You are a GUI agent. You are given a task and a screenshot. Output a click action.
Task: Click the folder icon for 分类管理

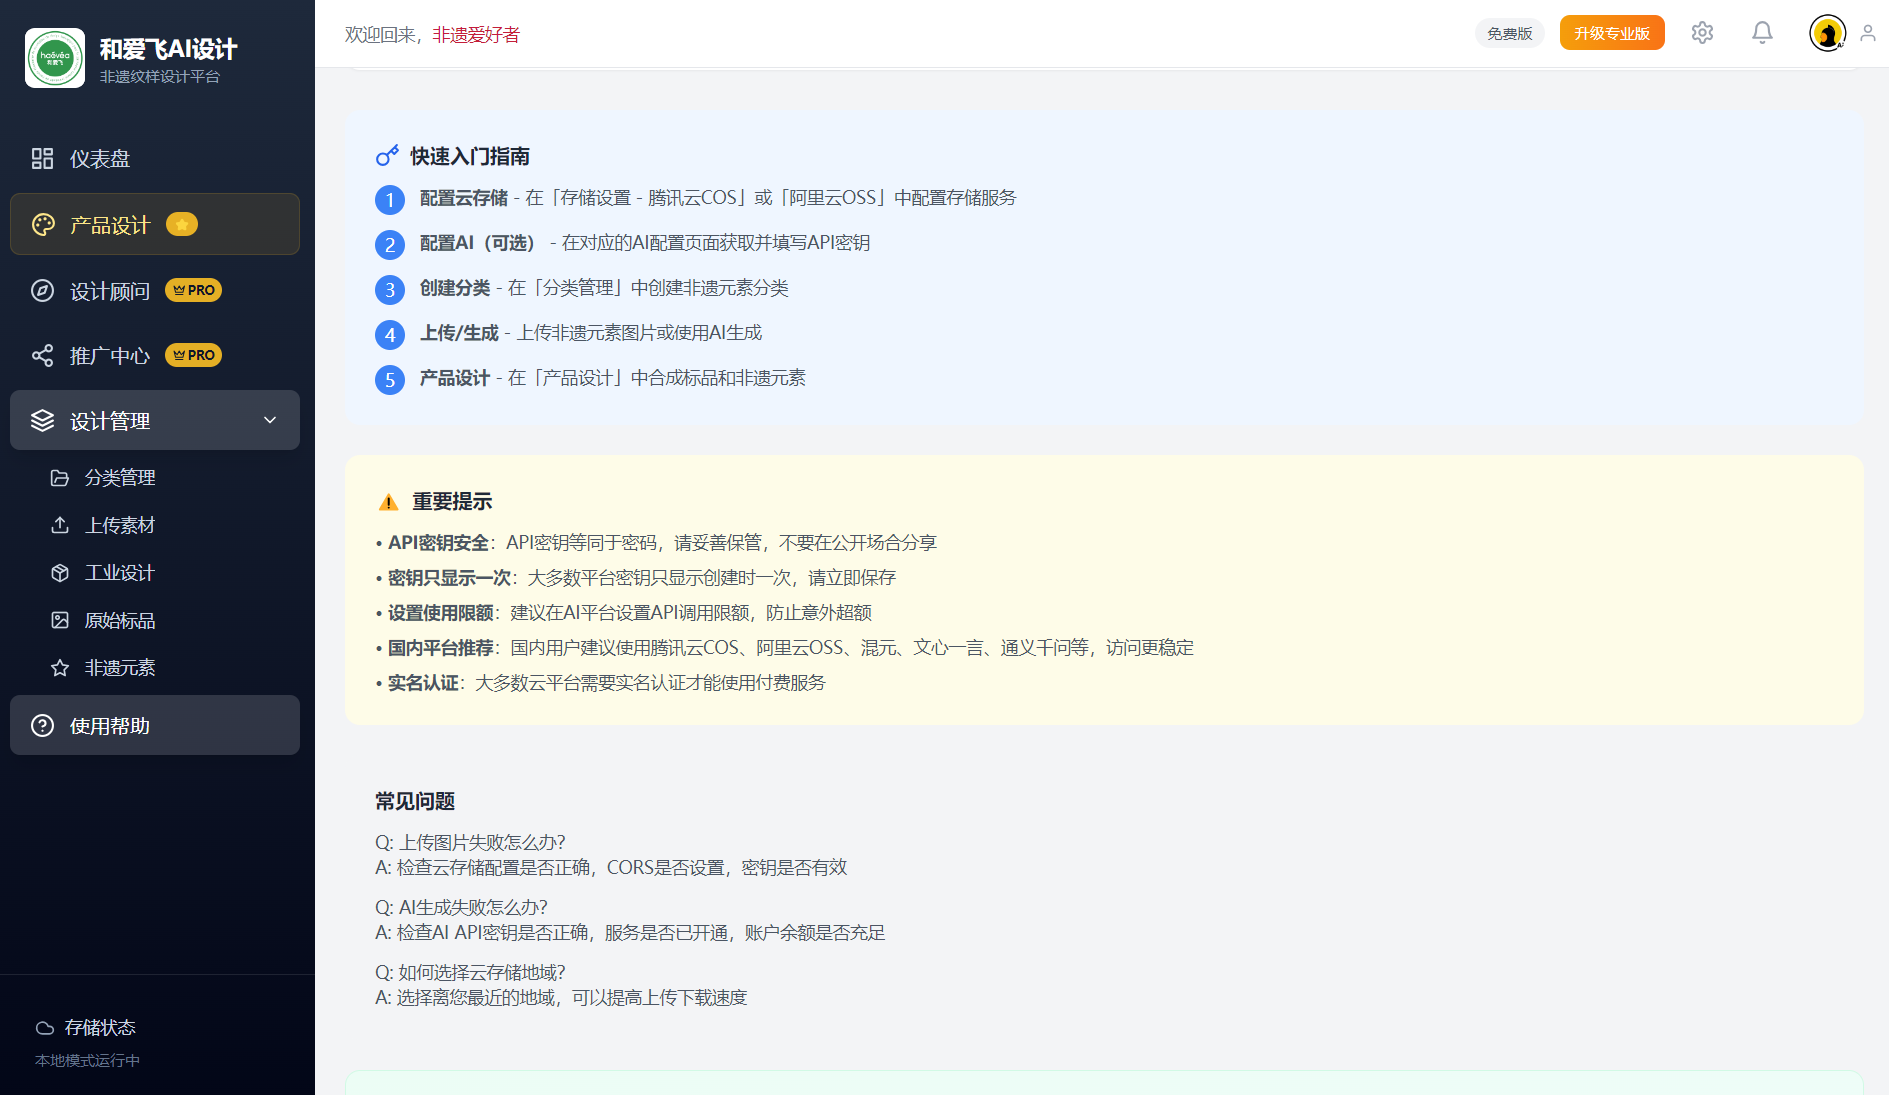tap(60, 478)
